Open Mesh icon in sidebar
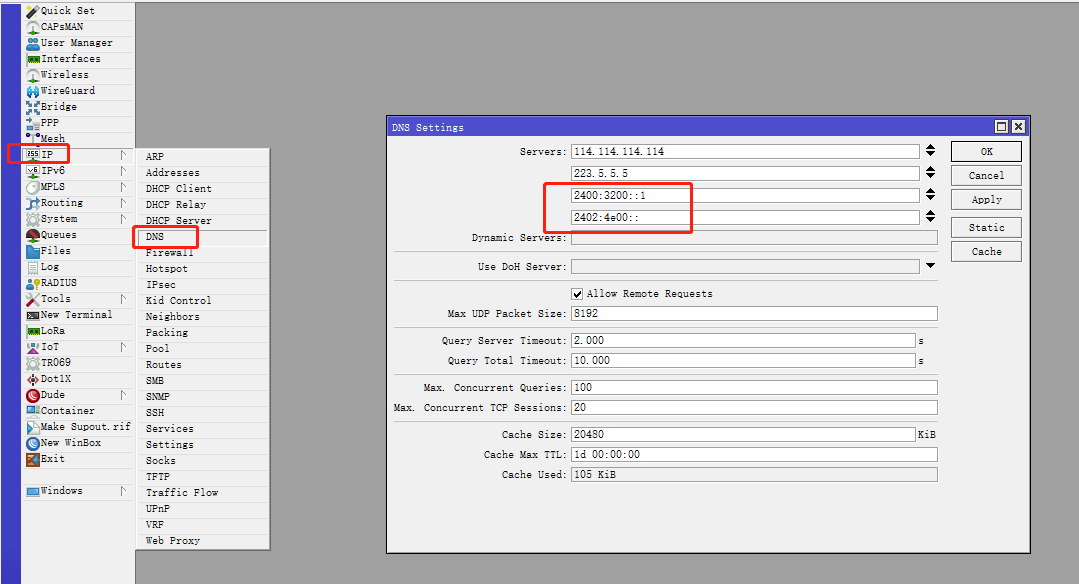The width and height of the screenshot is (1079, 584). pos(32,138)
